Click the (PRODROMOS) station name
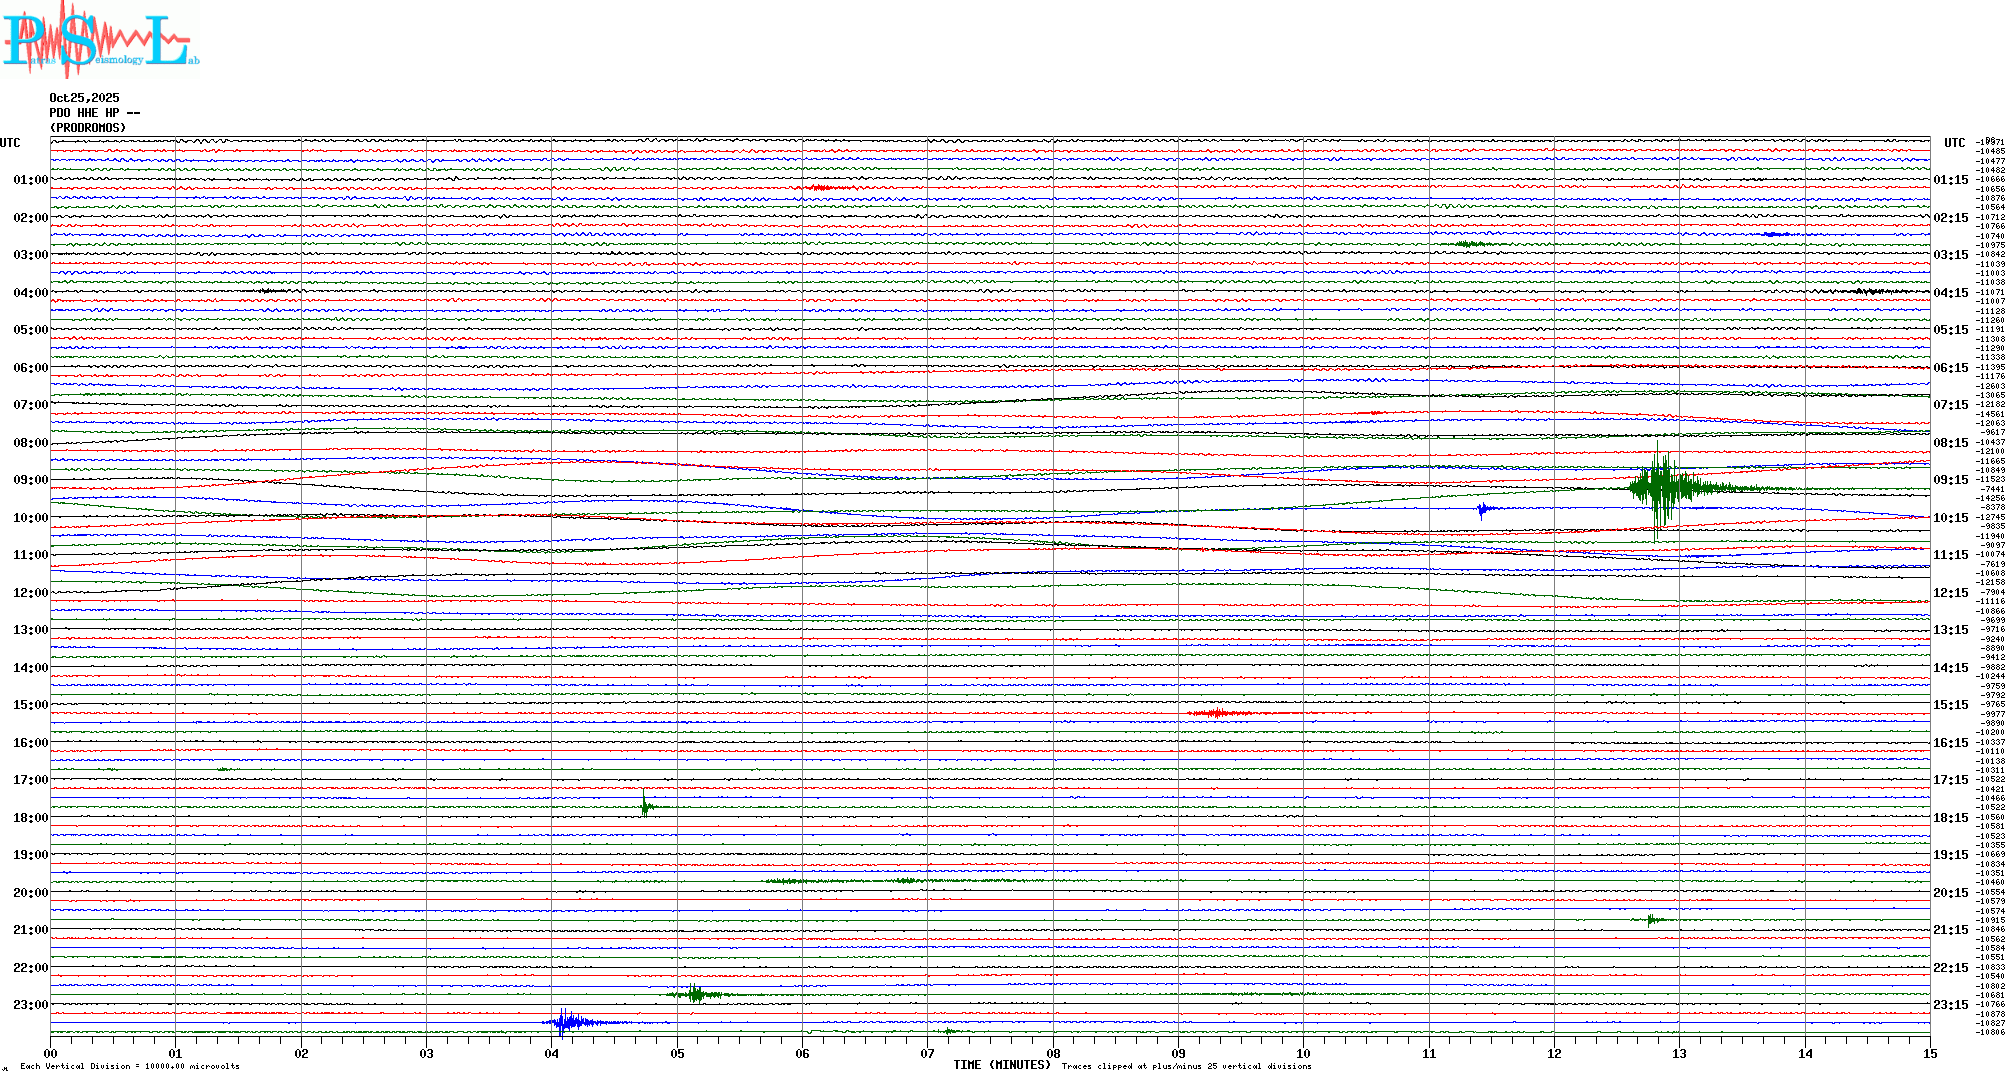This screenshot has width=2010, height=1080. tap(88, 128)
